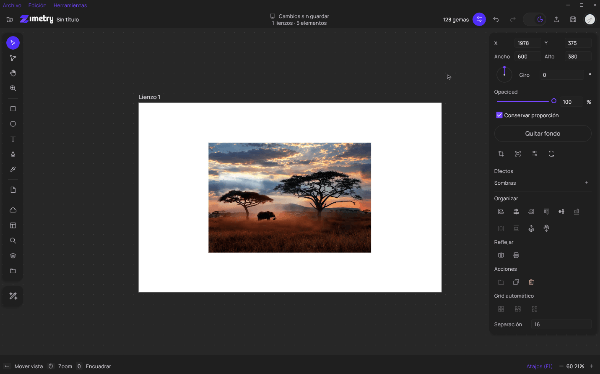This screenshot has height=374, width=600.
Task: Click Mover vista hint in status bar
Action: 29,366
